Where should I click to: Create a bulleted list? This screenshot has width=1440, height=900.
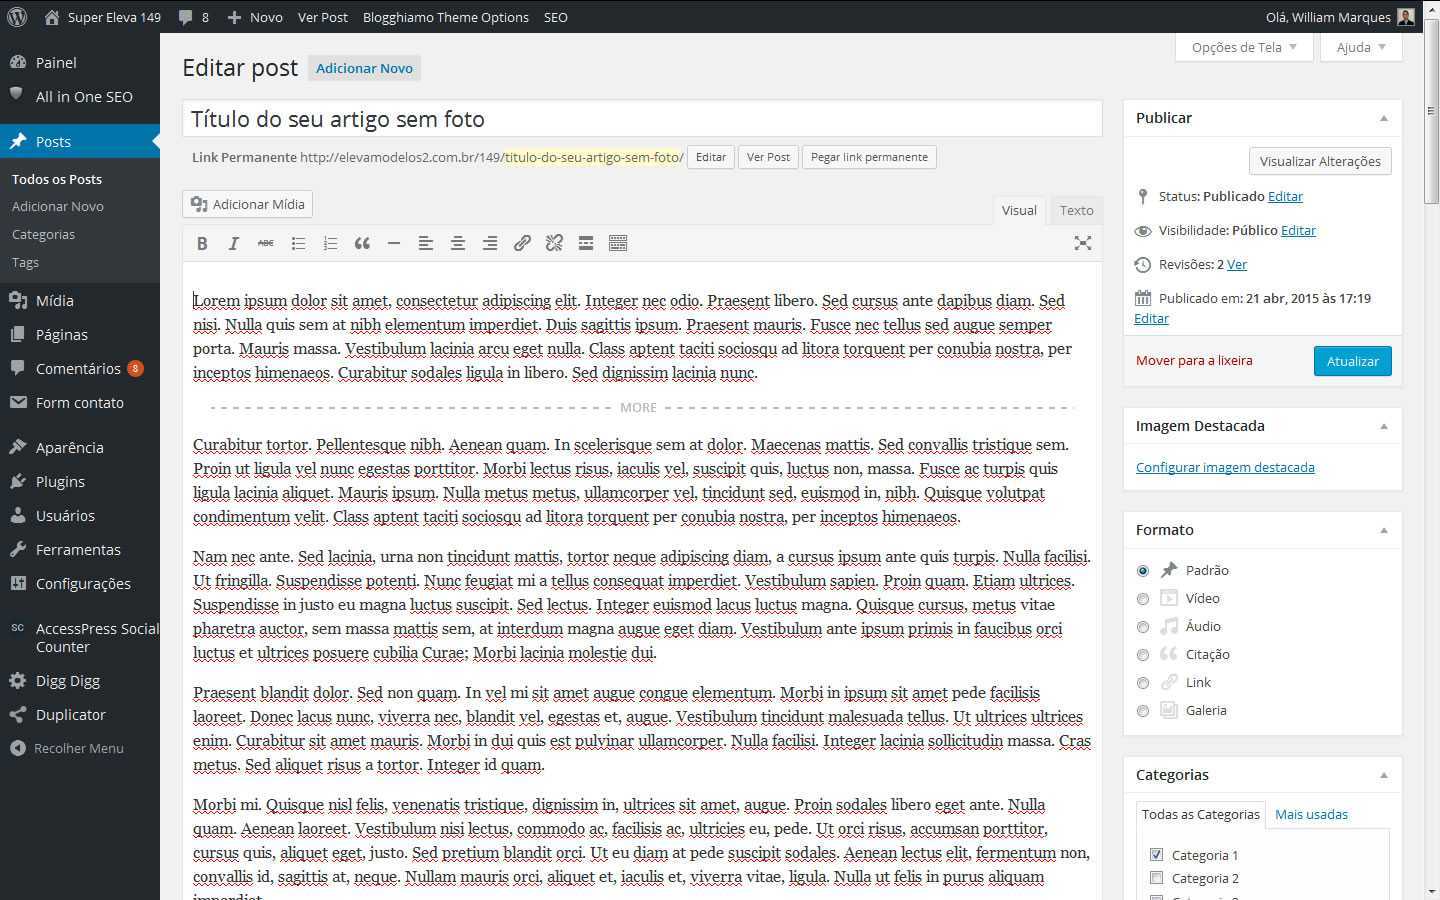(x=298, y=243)
